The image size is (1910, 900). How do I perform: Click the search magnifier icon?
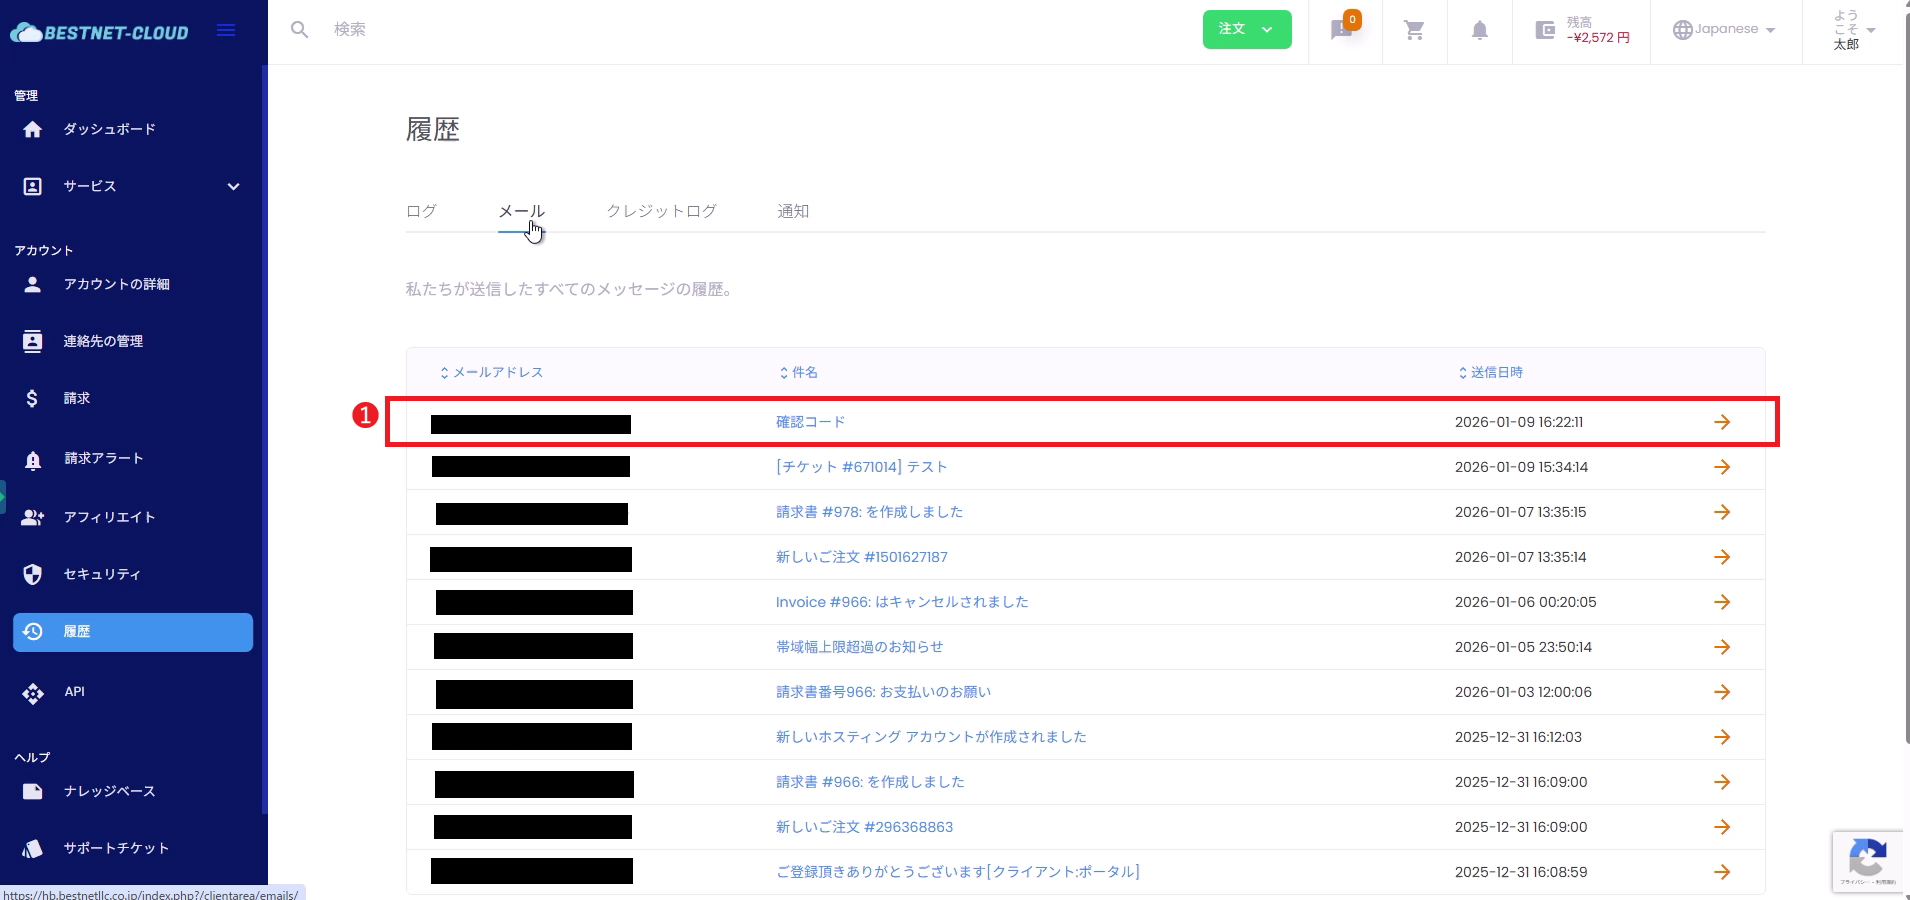click(x=299, y=30)
